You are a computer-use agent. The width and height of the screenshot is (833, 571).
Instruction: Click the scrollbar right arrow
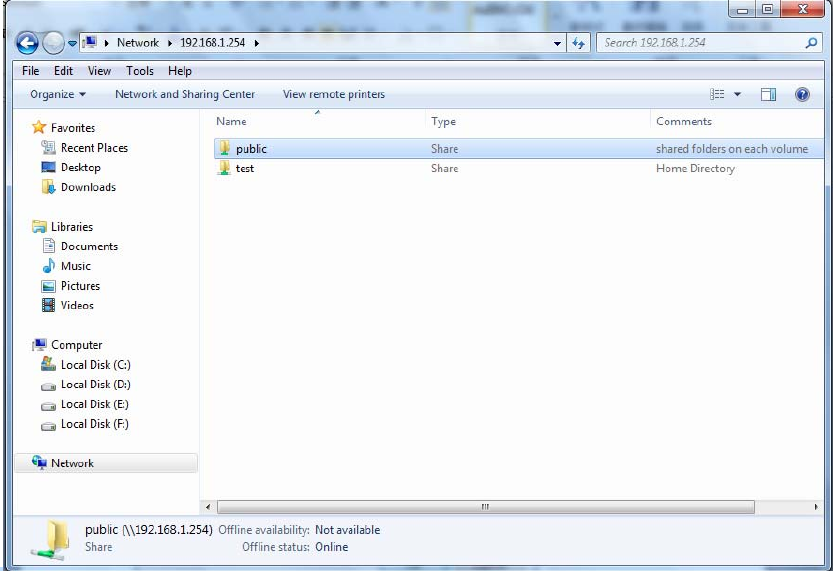coord(815,507)
